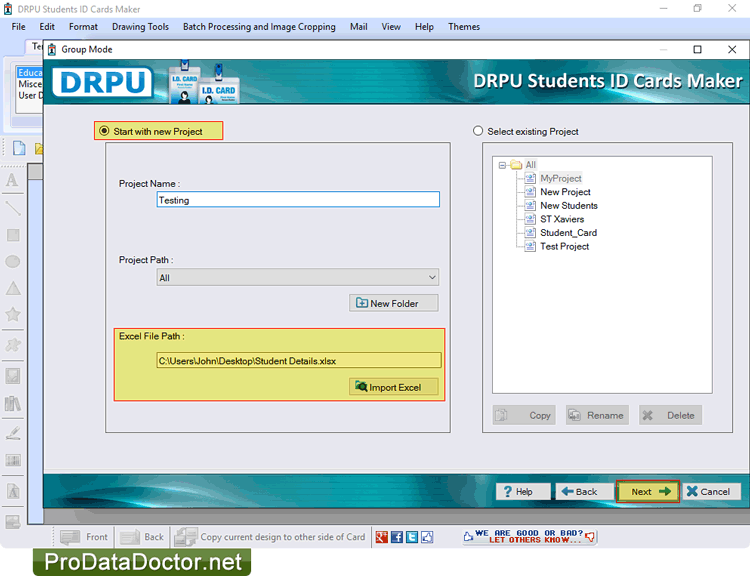The image size is (750, 576).
Task: Select MyProject in project tree
Action: tap(560, 178)
